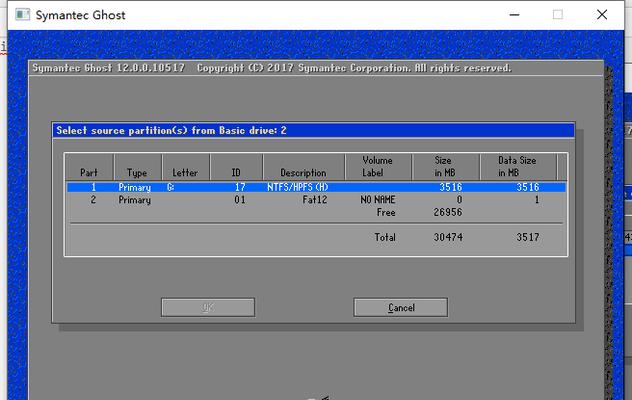The image size is (632, 400).
Task: Maximize the Symantec Ghost window
Action: pyautogui.click(x=558, y=15)
